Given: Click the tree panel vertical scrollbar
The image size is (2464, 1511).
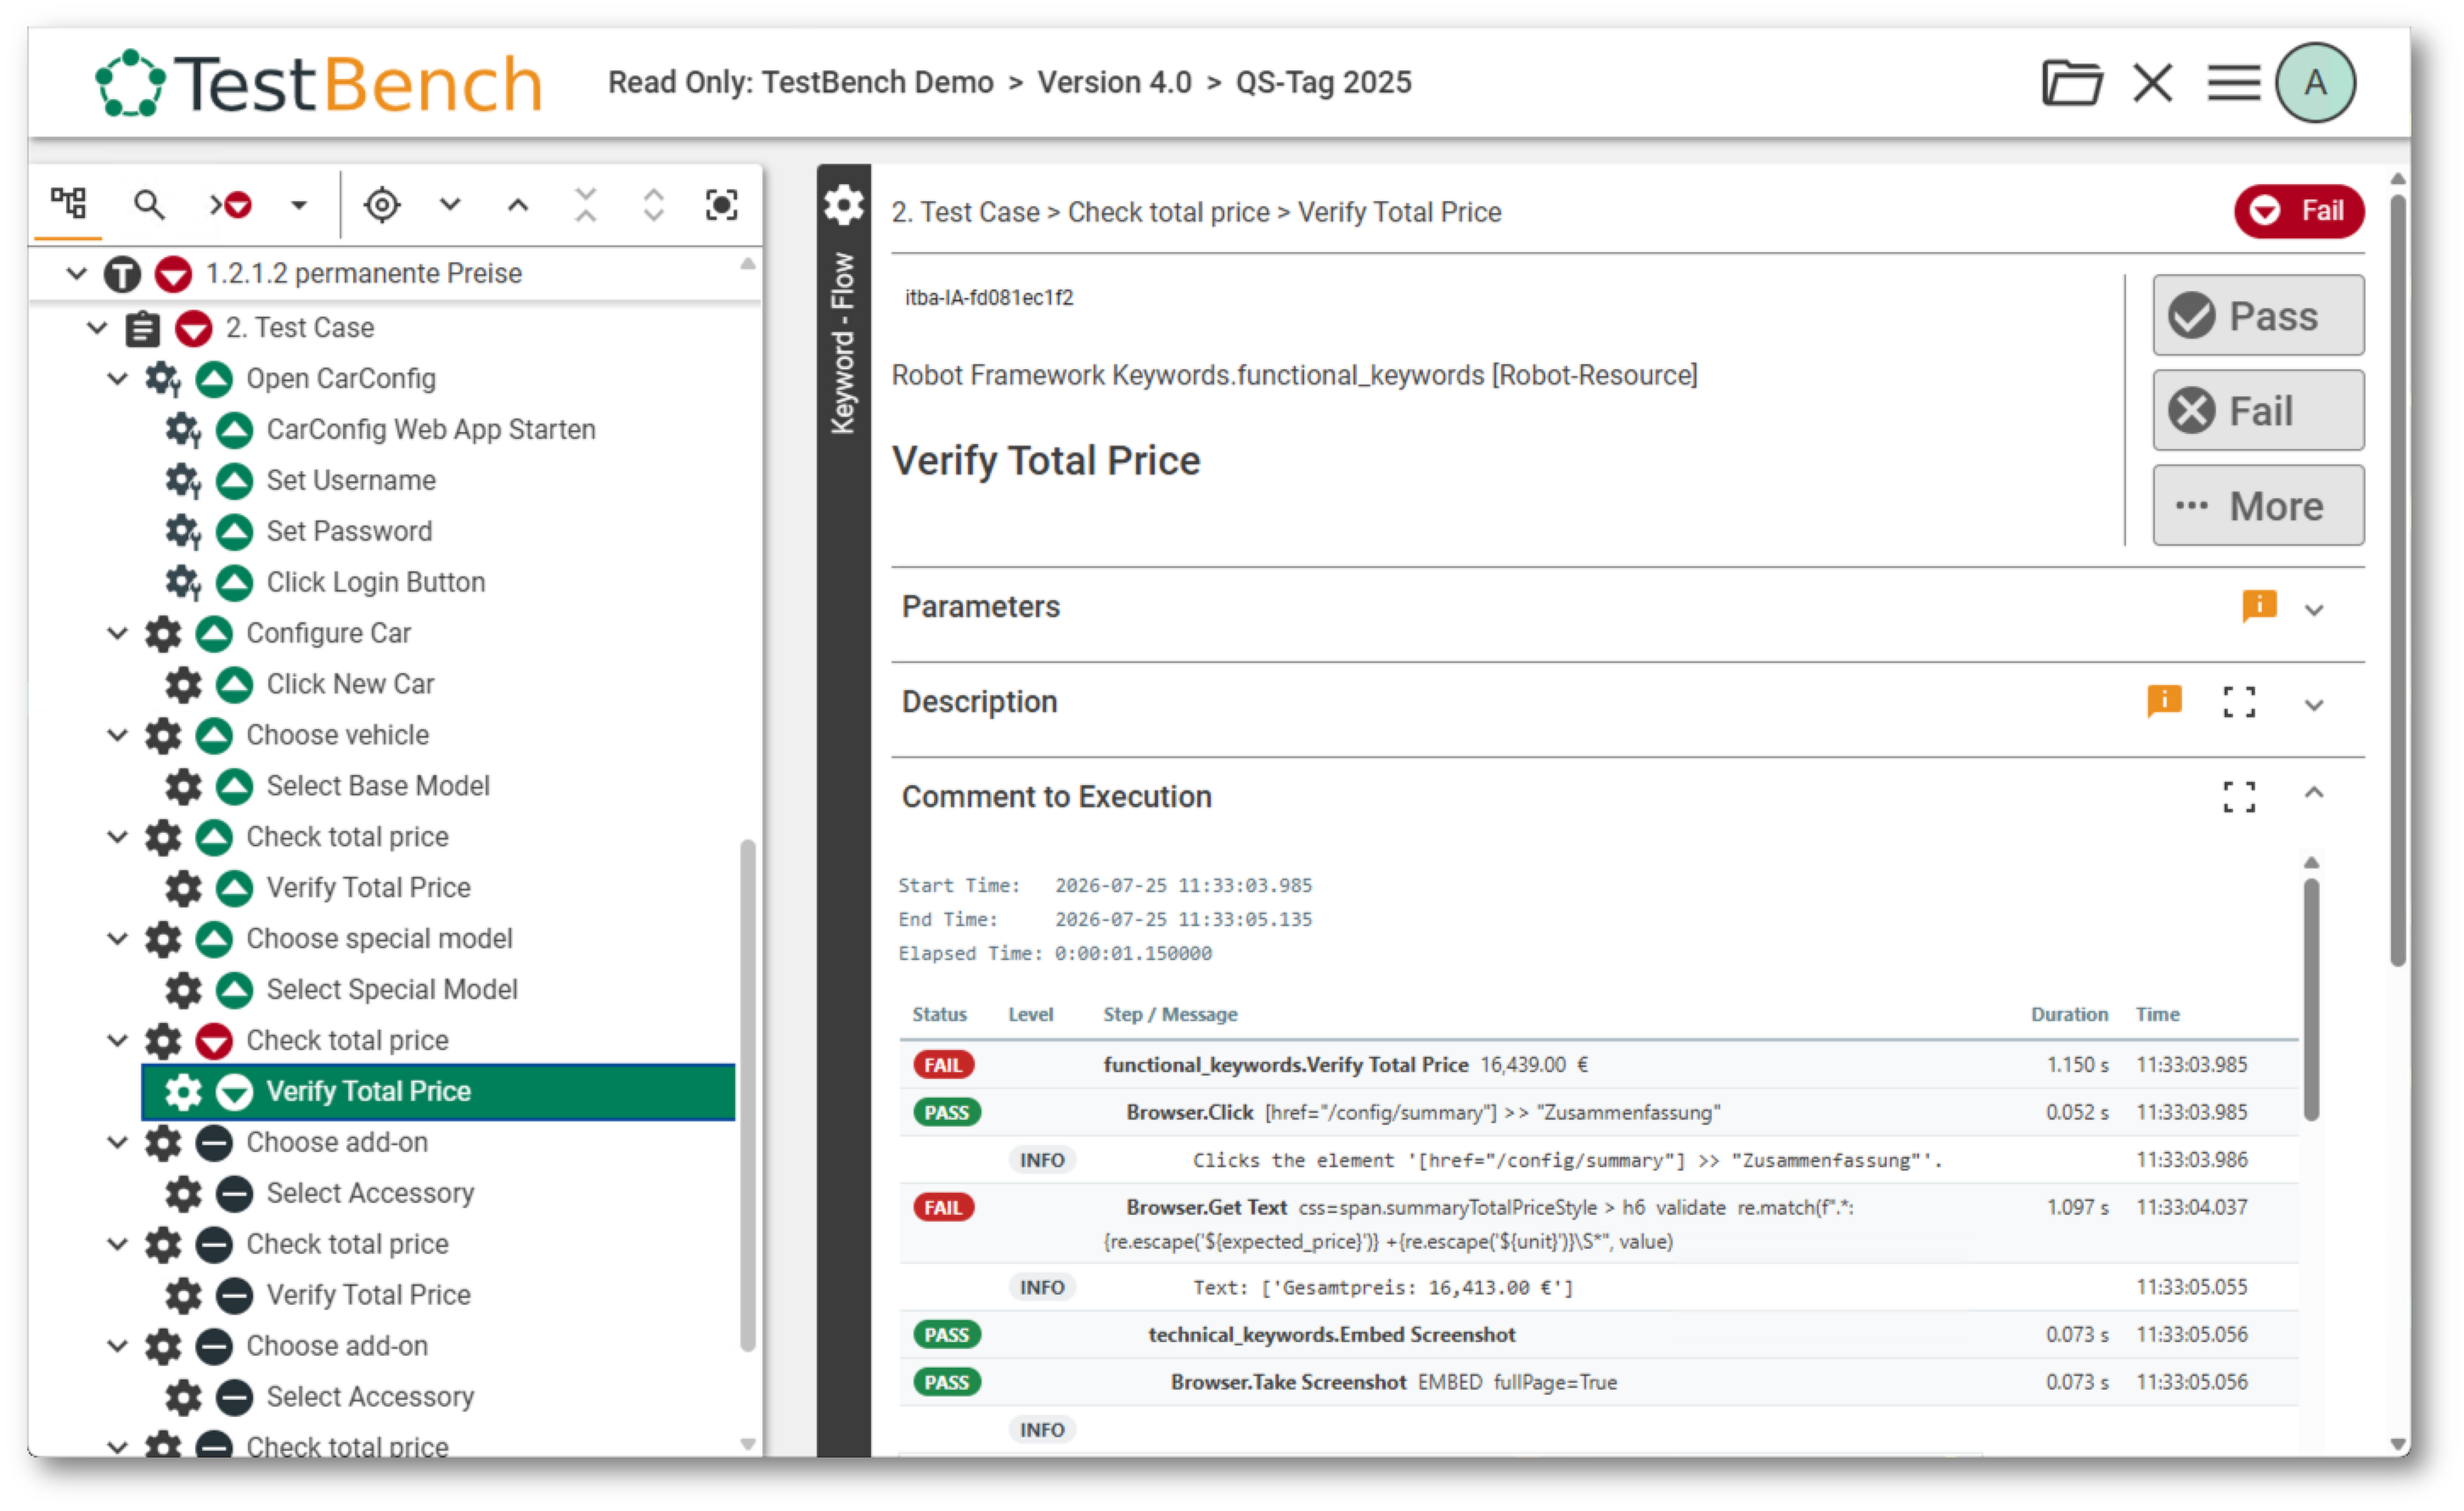Looking at the screenshot, I should pos(747,1095).
